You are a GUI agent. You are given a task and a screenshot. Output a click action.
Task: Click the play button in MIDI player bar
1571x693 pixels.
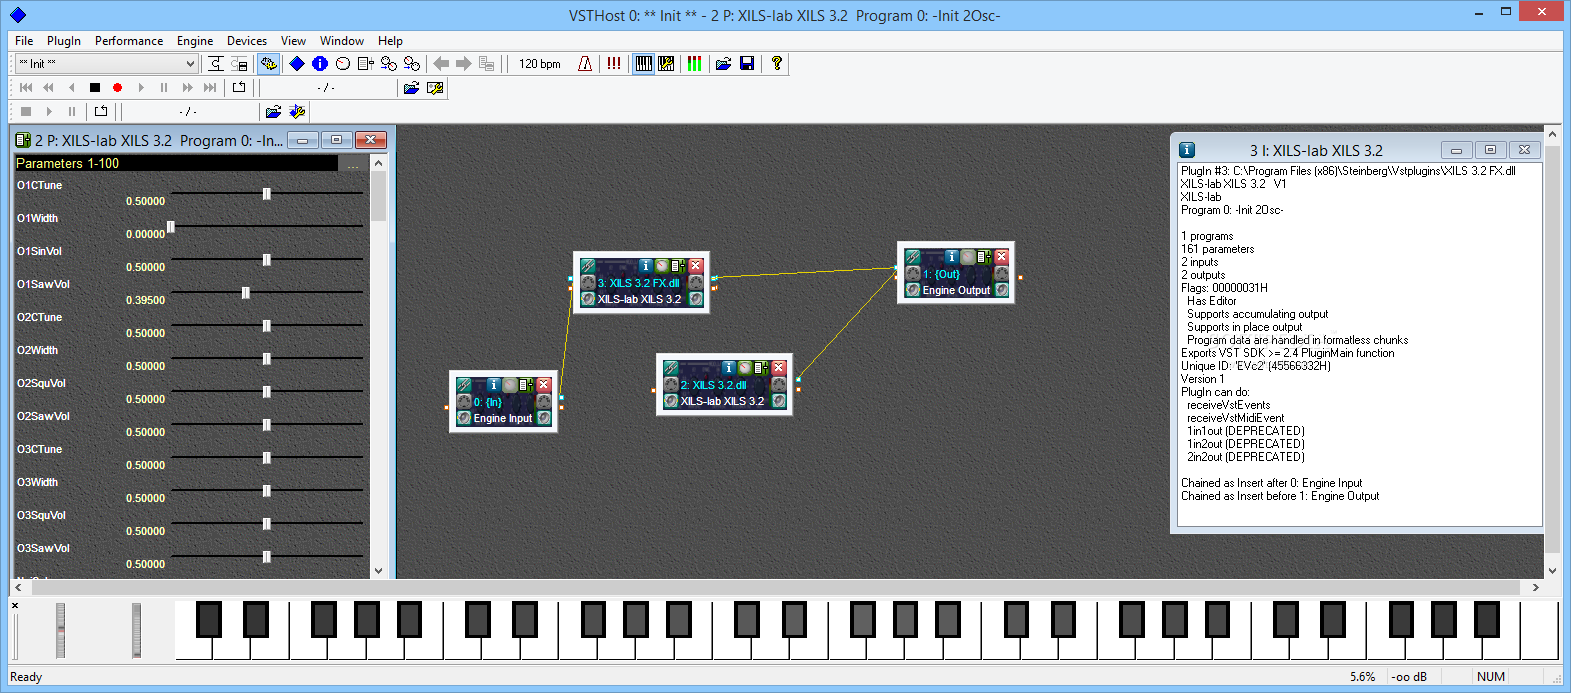point(141,87)
